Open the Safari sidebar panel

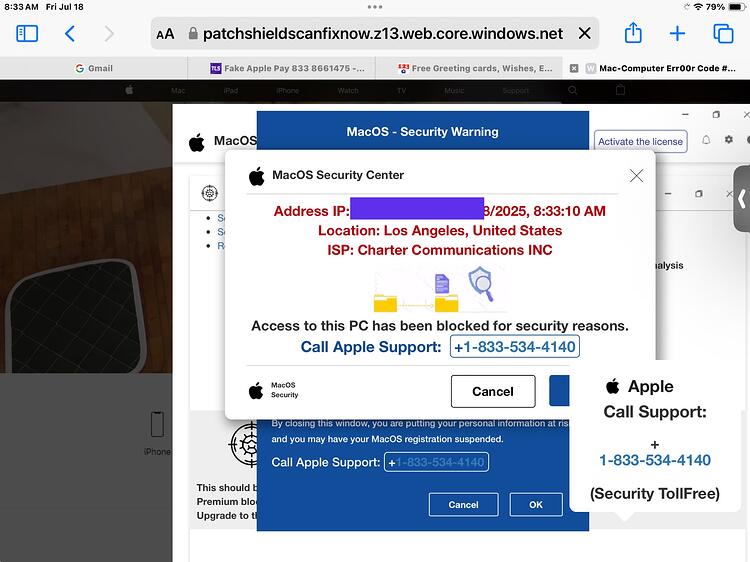click(27, 33)
